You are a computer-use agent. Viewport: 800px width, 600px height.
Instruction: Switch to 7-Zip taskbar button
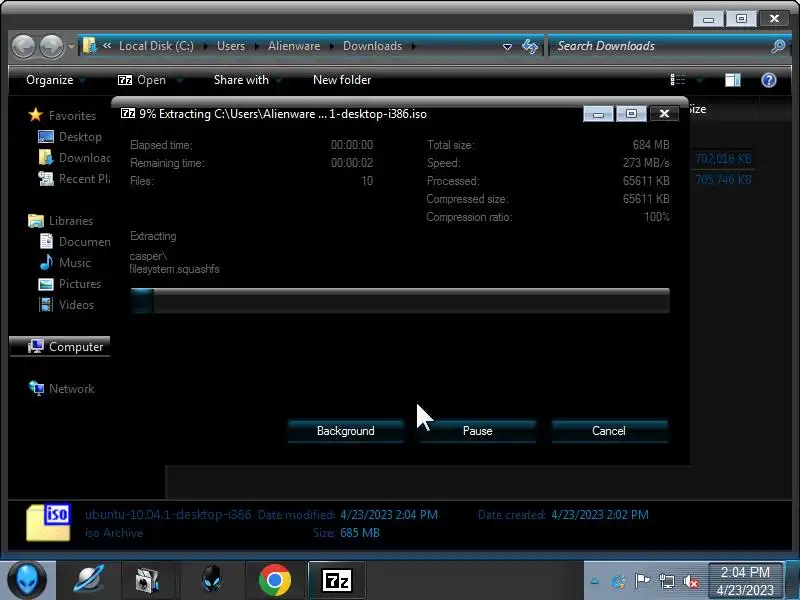[337, 580]
